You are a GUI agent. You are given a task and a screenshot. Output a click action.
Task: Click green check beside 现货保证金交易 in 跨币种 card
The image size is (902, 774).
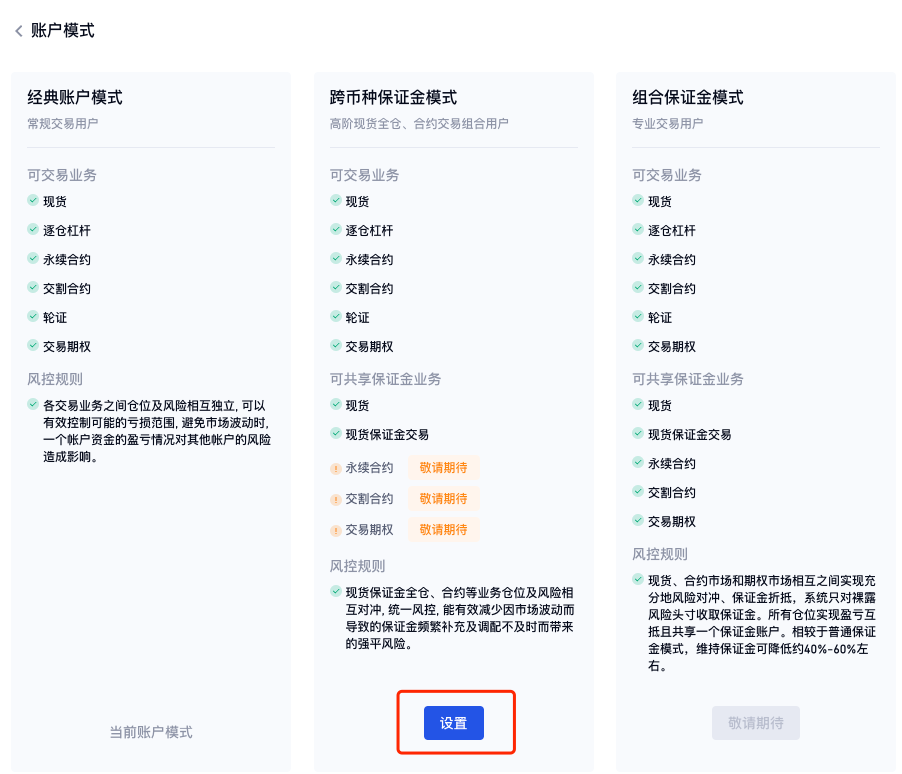(x=336, y=434)
